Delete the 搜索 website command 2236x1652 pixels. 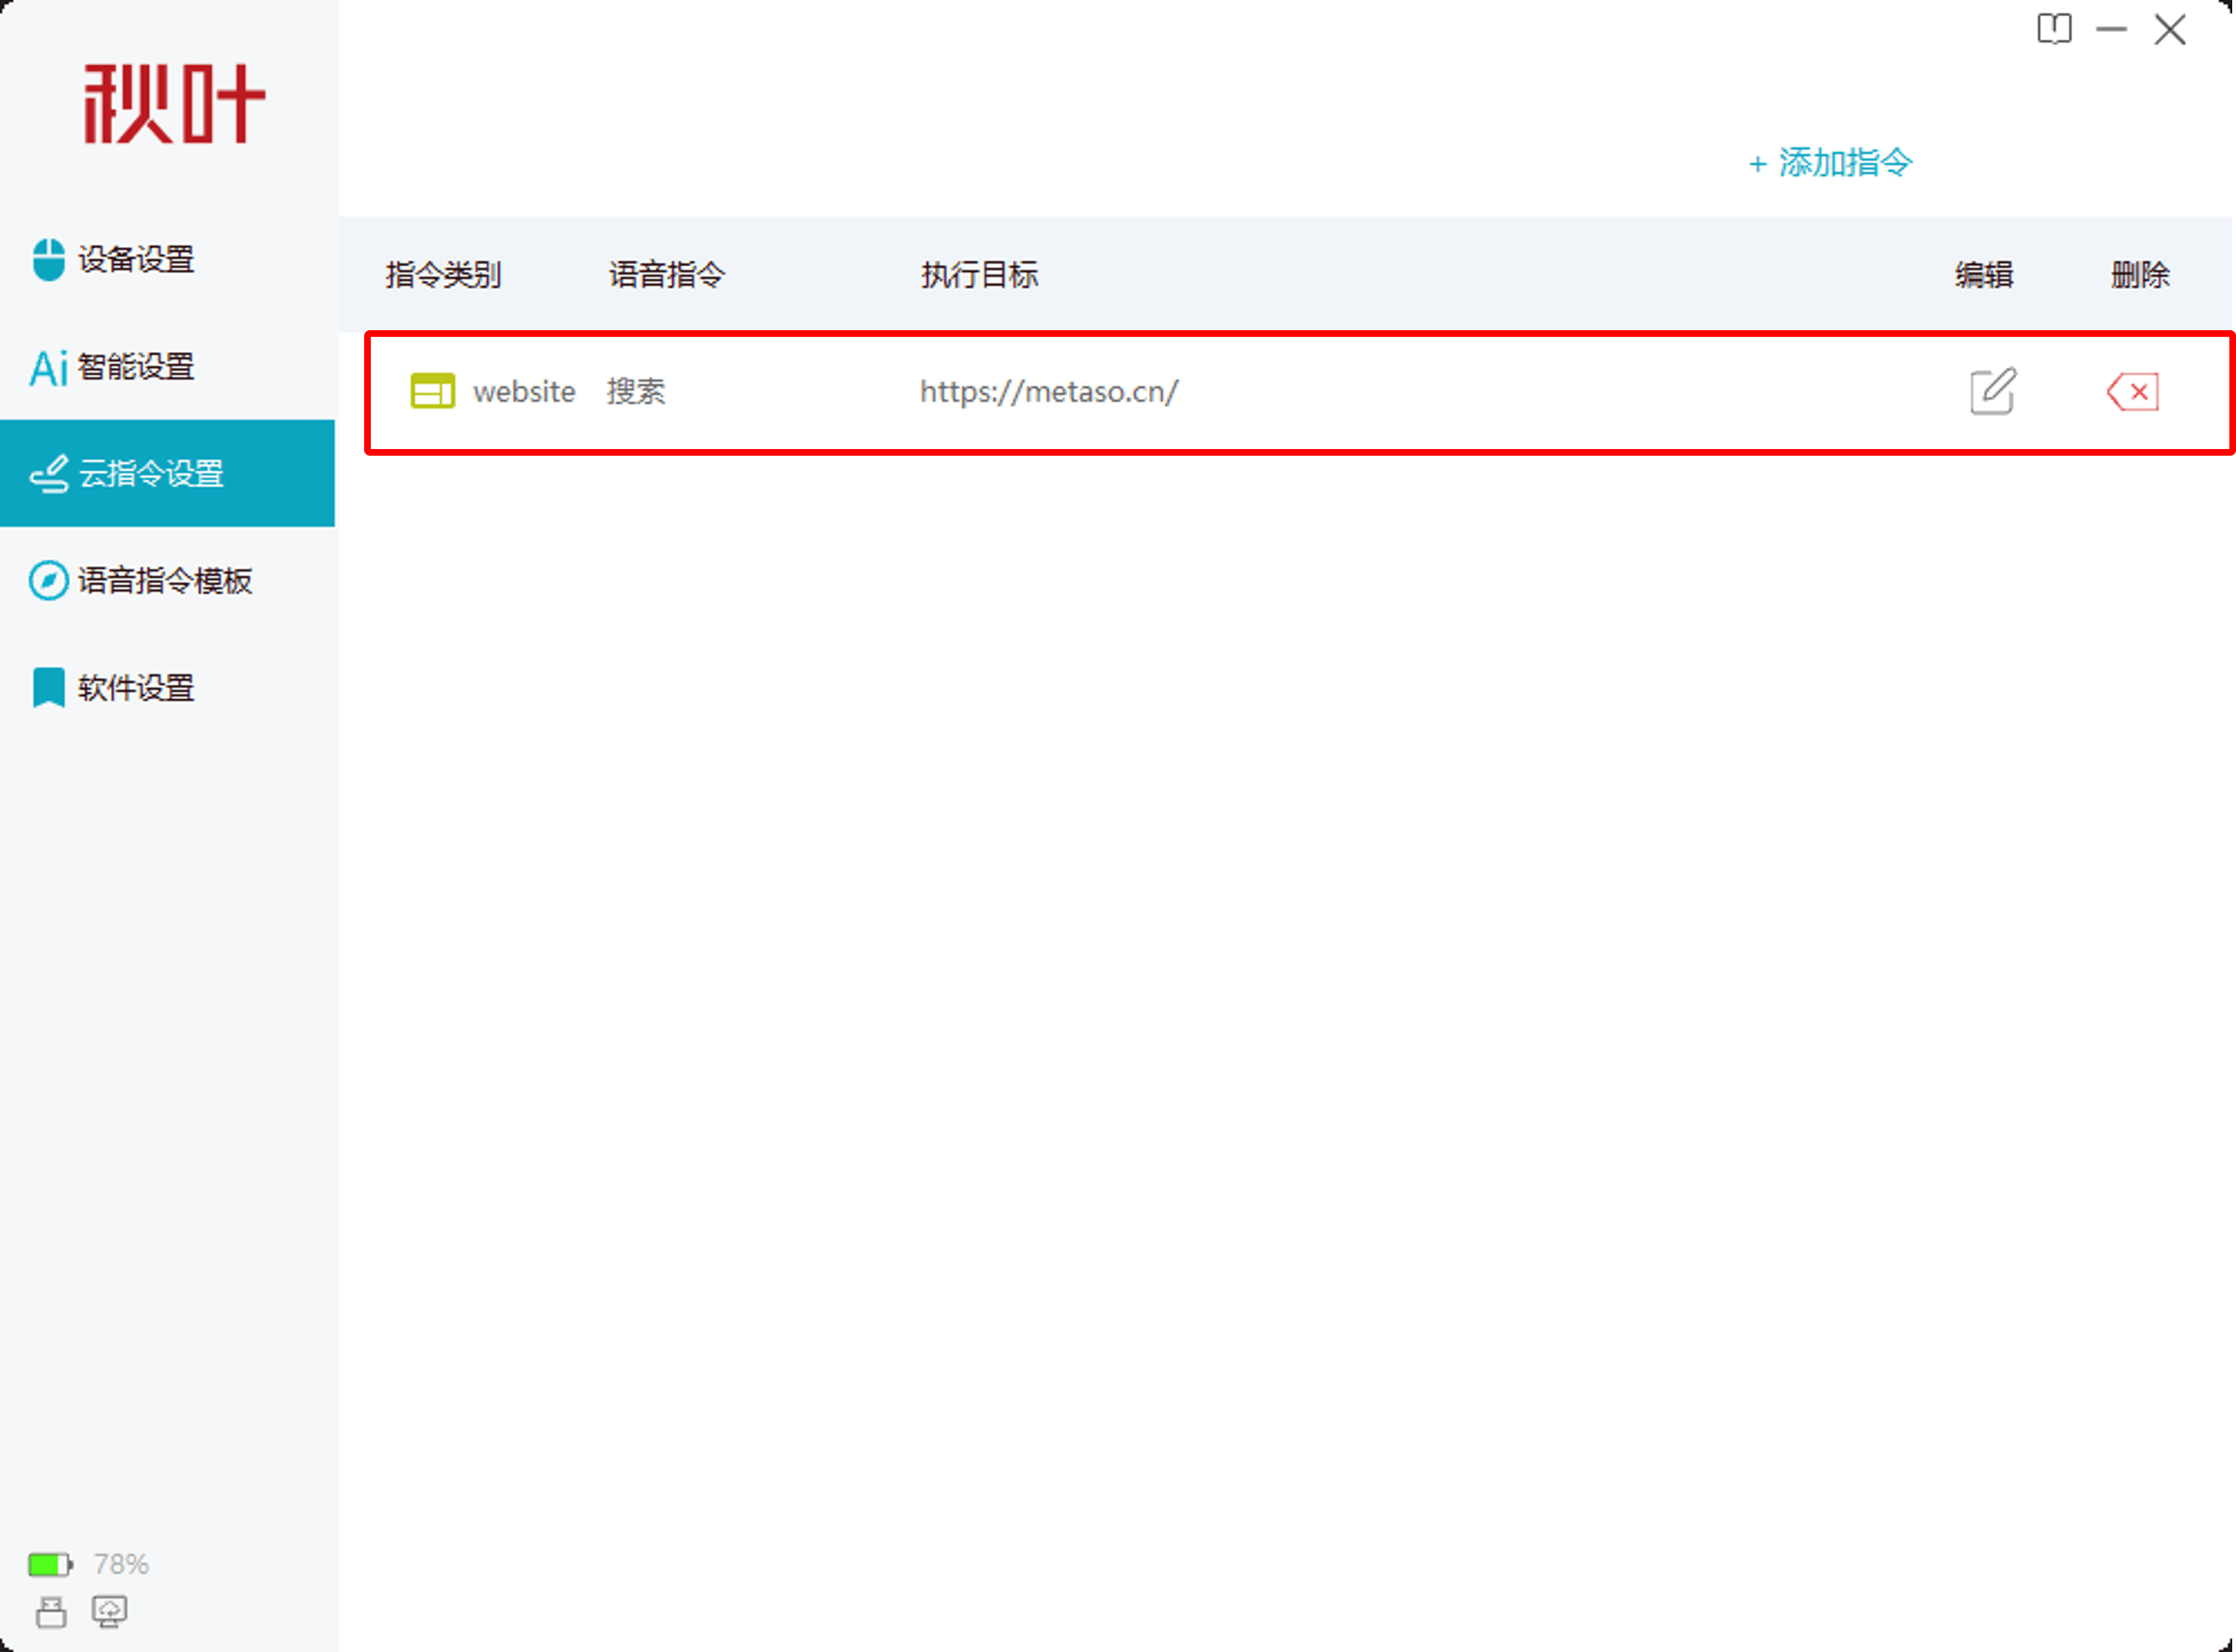coord(2133,391)
